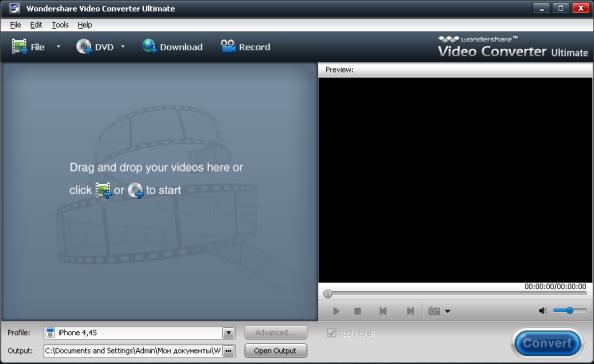The width and height of the screenshot is (594, 364).
Task: Open the Help menu
Action: tap(84, 25)
